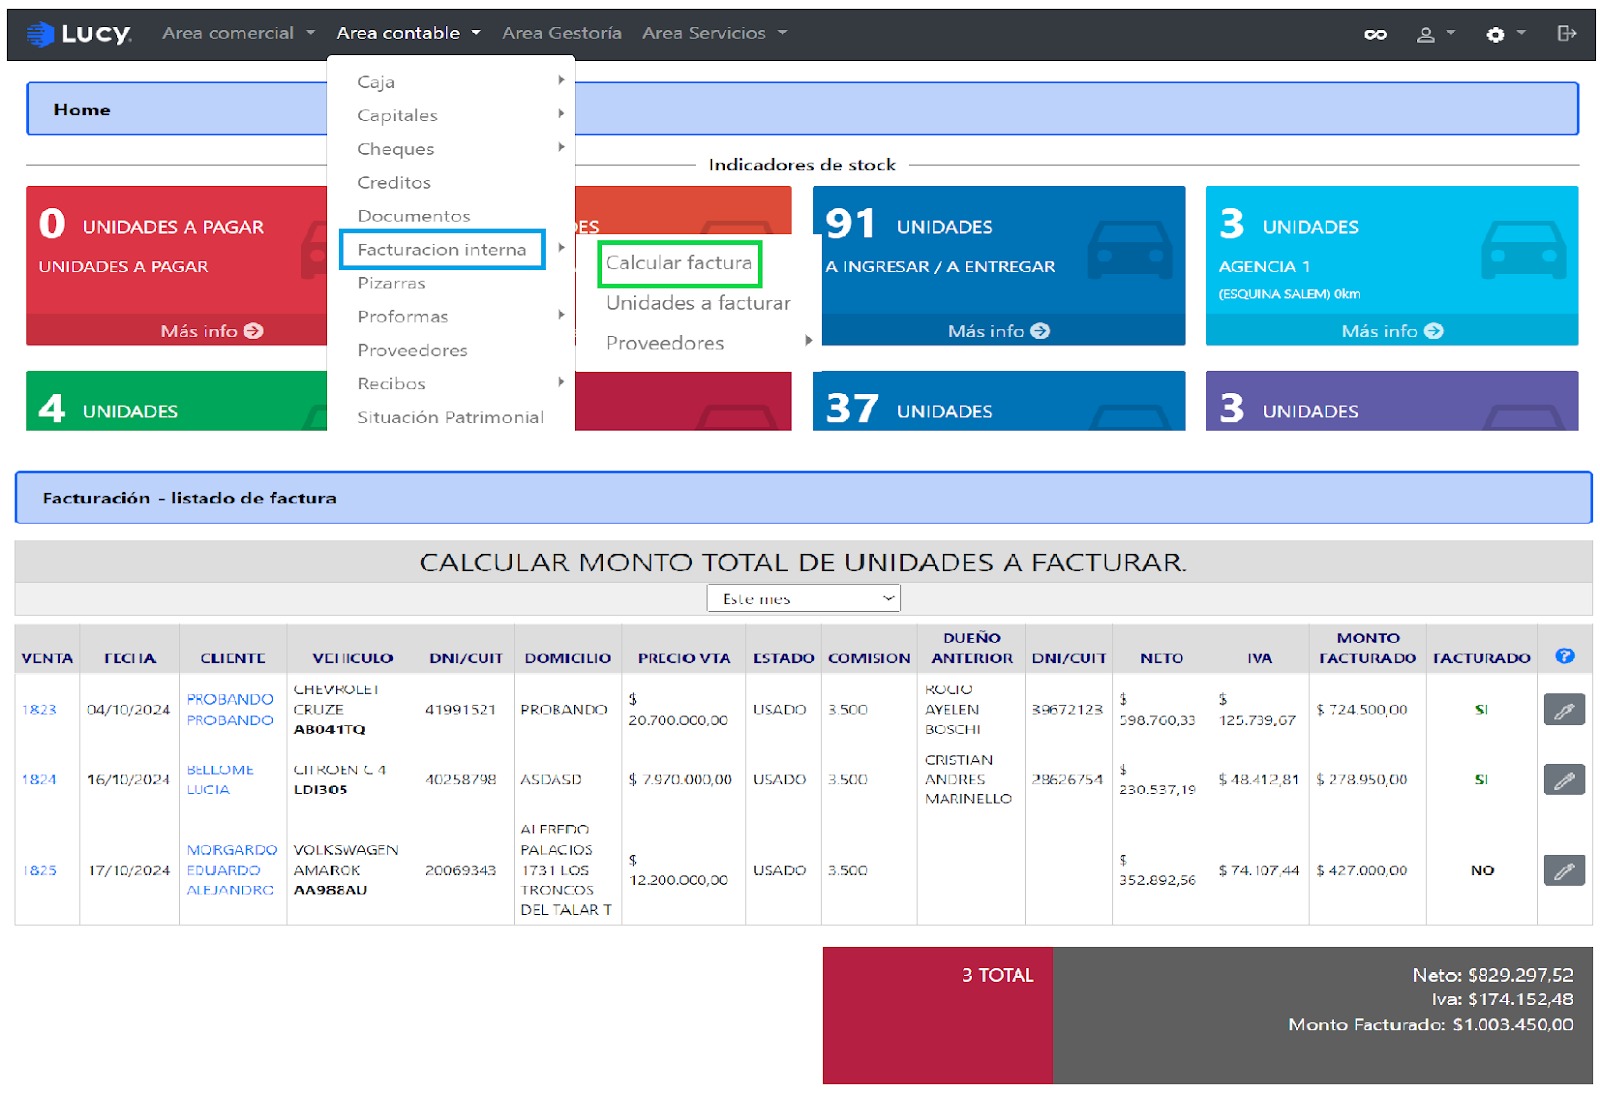Screen dimensions: 1600x1095
Task: Expand the Proformas submenu
Action: pos(450,316)
